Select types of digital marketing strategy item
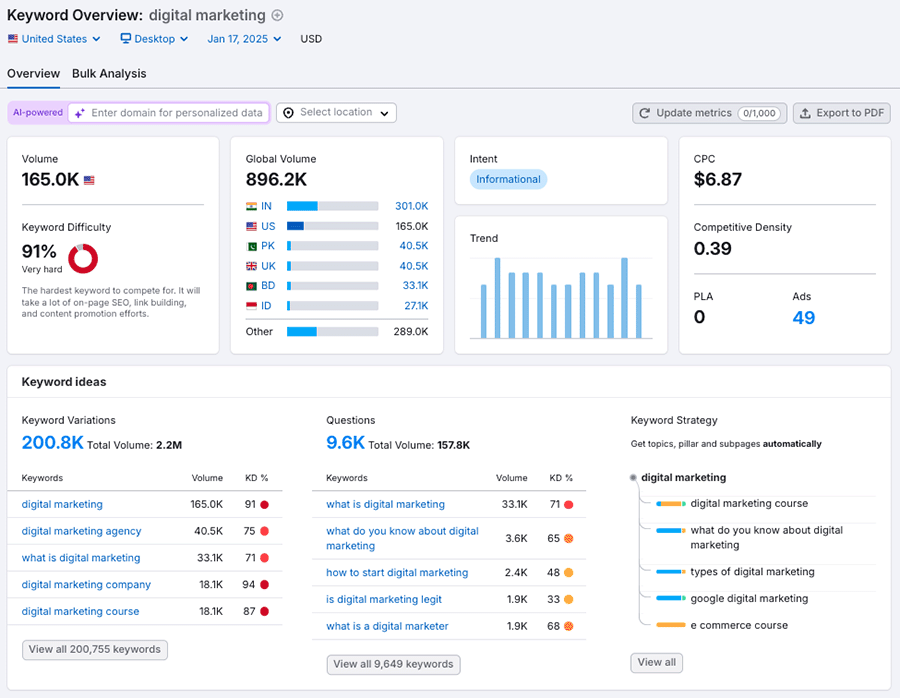900x698 pixels. 752,572
